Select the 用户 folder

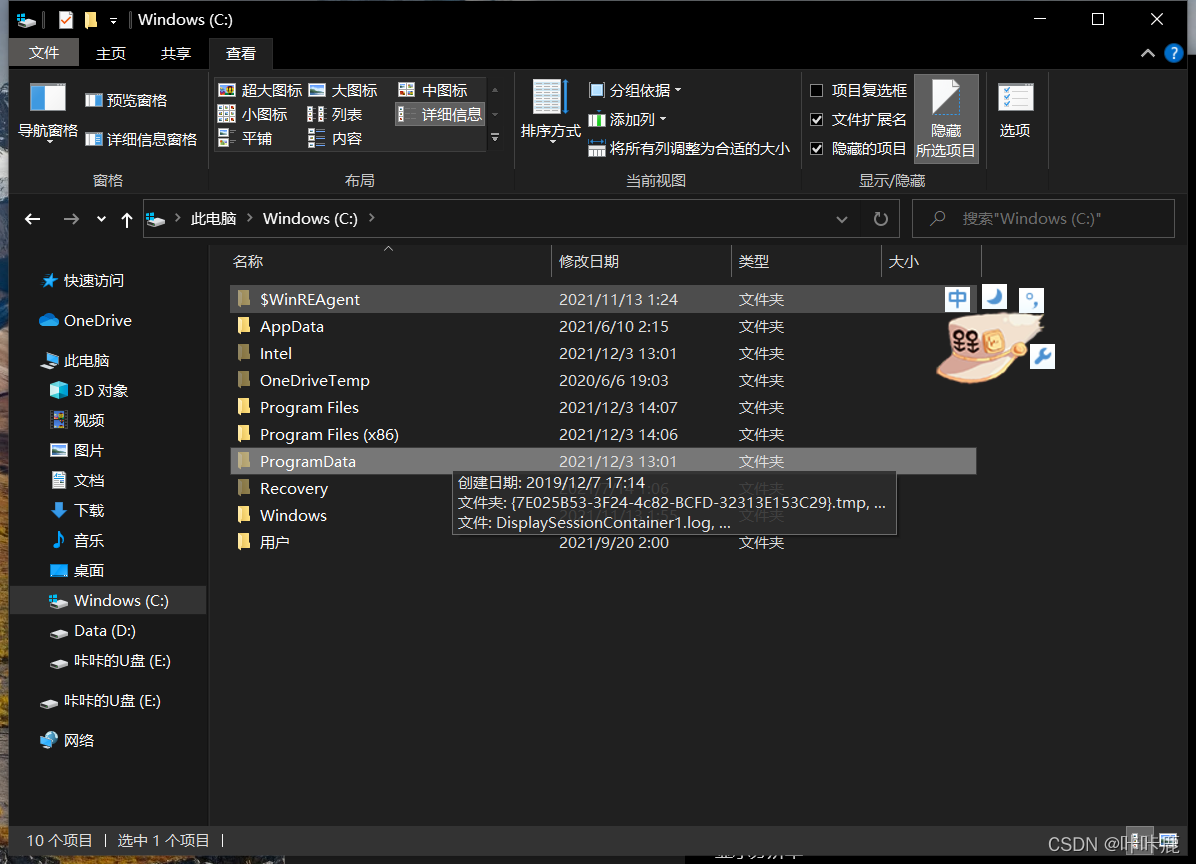point(263,543)
